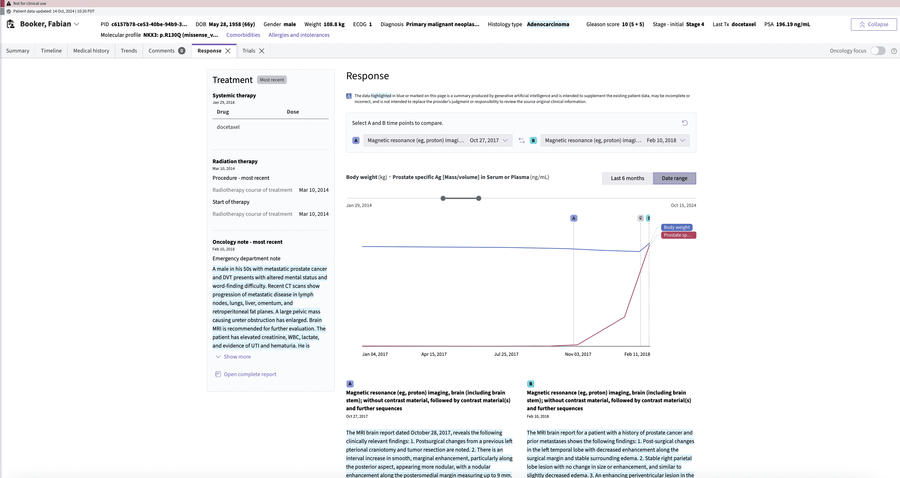Click the left handle of the date range slider
This screenshot has width=900, height=478.
(x=443, y=198)
